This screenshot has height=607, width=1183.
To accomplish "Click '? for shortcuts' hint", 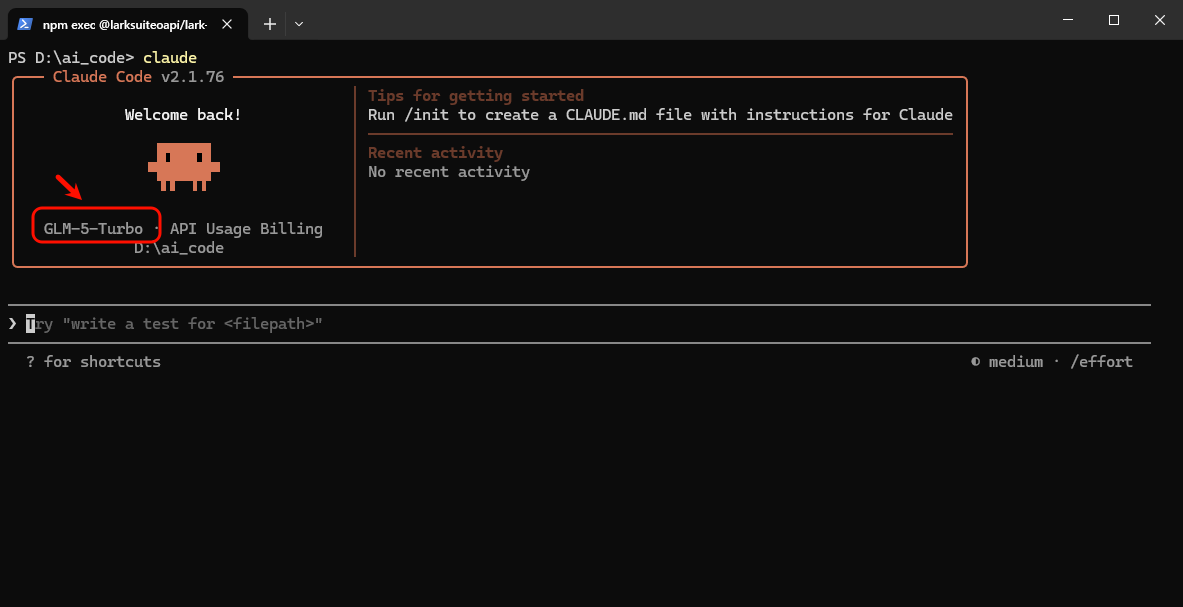I will pyautogui.click(x=94, y=362).
